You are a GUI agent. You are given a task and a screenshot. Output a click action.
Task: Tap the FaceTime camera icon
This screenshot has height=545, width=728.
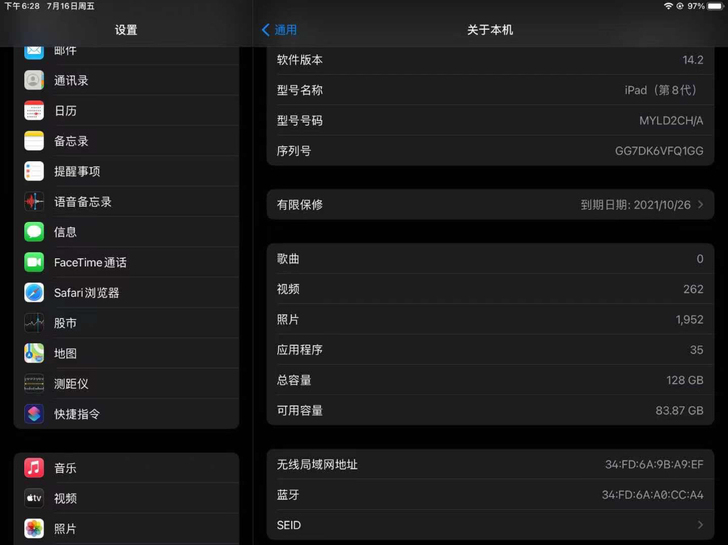(34, 262)
